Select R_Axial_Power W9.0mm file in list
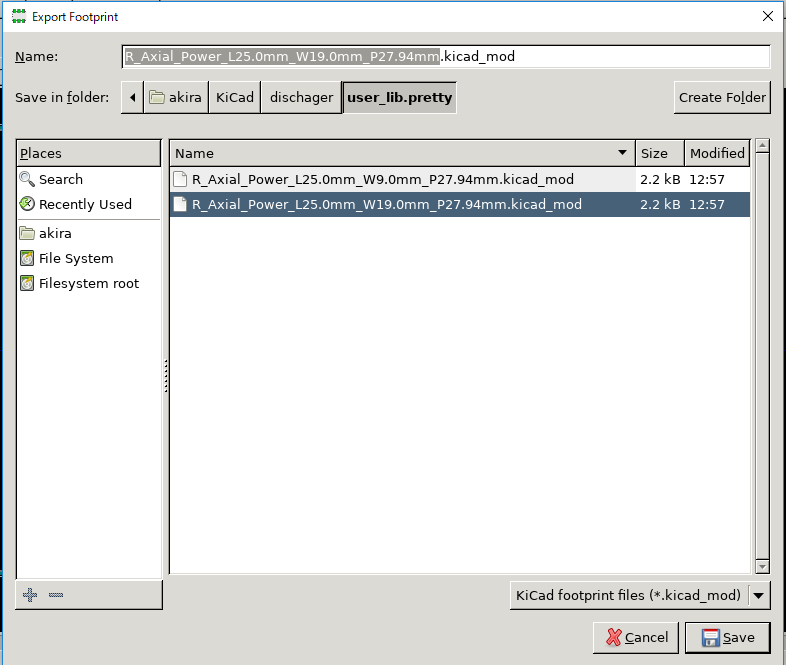Image resolution: width=786 pixels, height=665 pixels. (382, 180)
